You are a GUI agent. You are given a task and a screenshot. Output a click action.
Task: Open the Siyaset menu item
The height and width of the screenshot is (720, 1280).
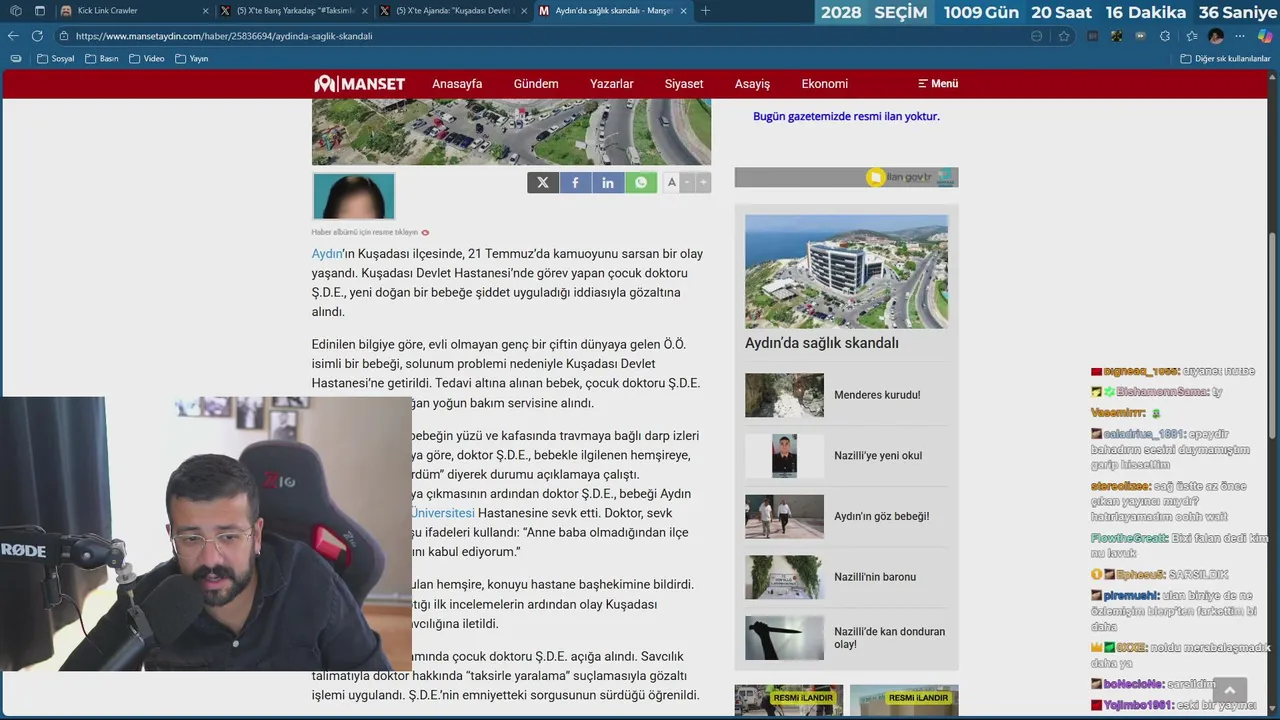[684, 84]
